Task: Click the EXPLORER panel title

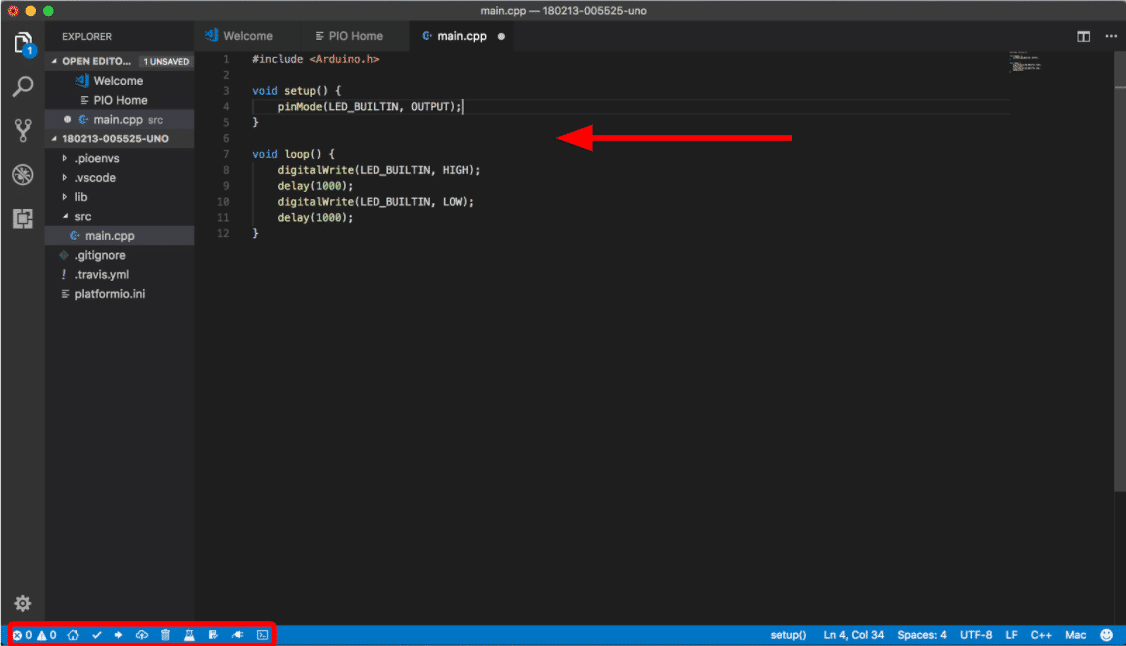Action: coord(87,37)
